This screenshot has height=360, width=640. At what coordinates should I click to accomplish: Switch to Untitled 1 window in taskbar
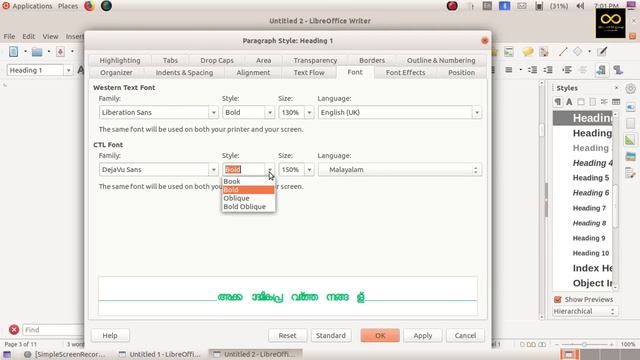click(x=160, y=354)
